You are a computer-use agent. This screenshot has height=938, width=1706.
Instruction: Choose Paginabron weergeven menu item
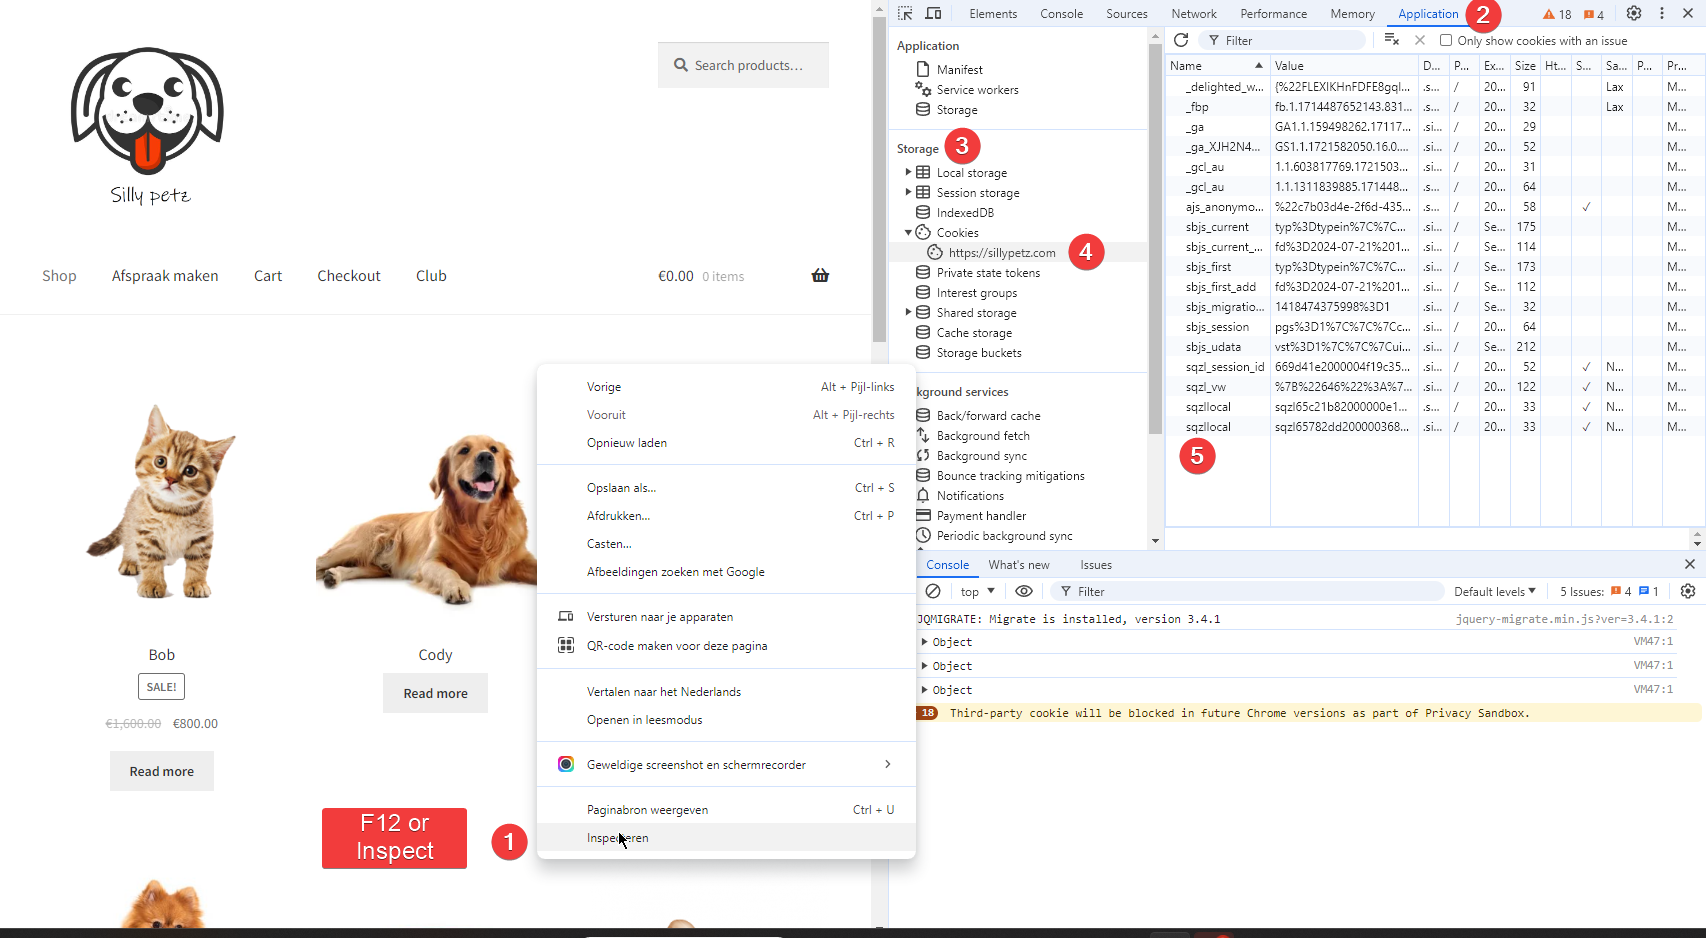(x=726, y=810)
